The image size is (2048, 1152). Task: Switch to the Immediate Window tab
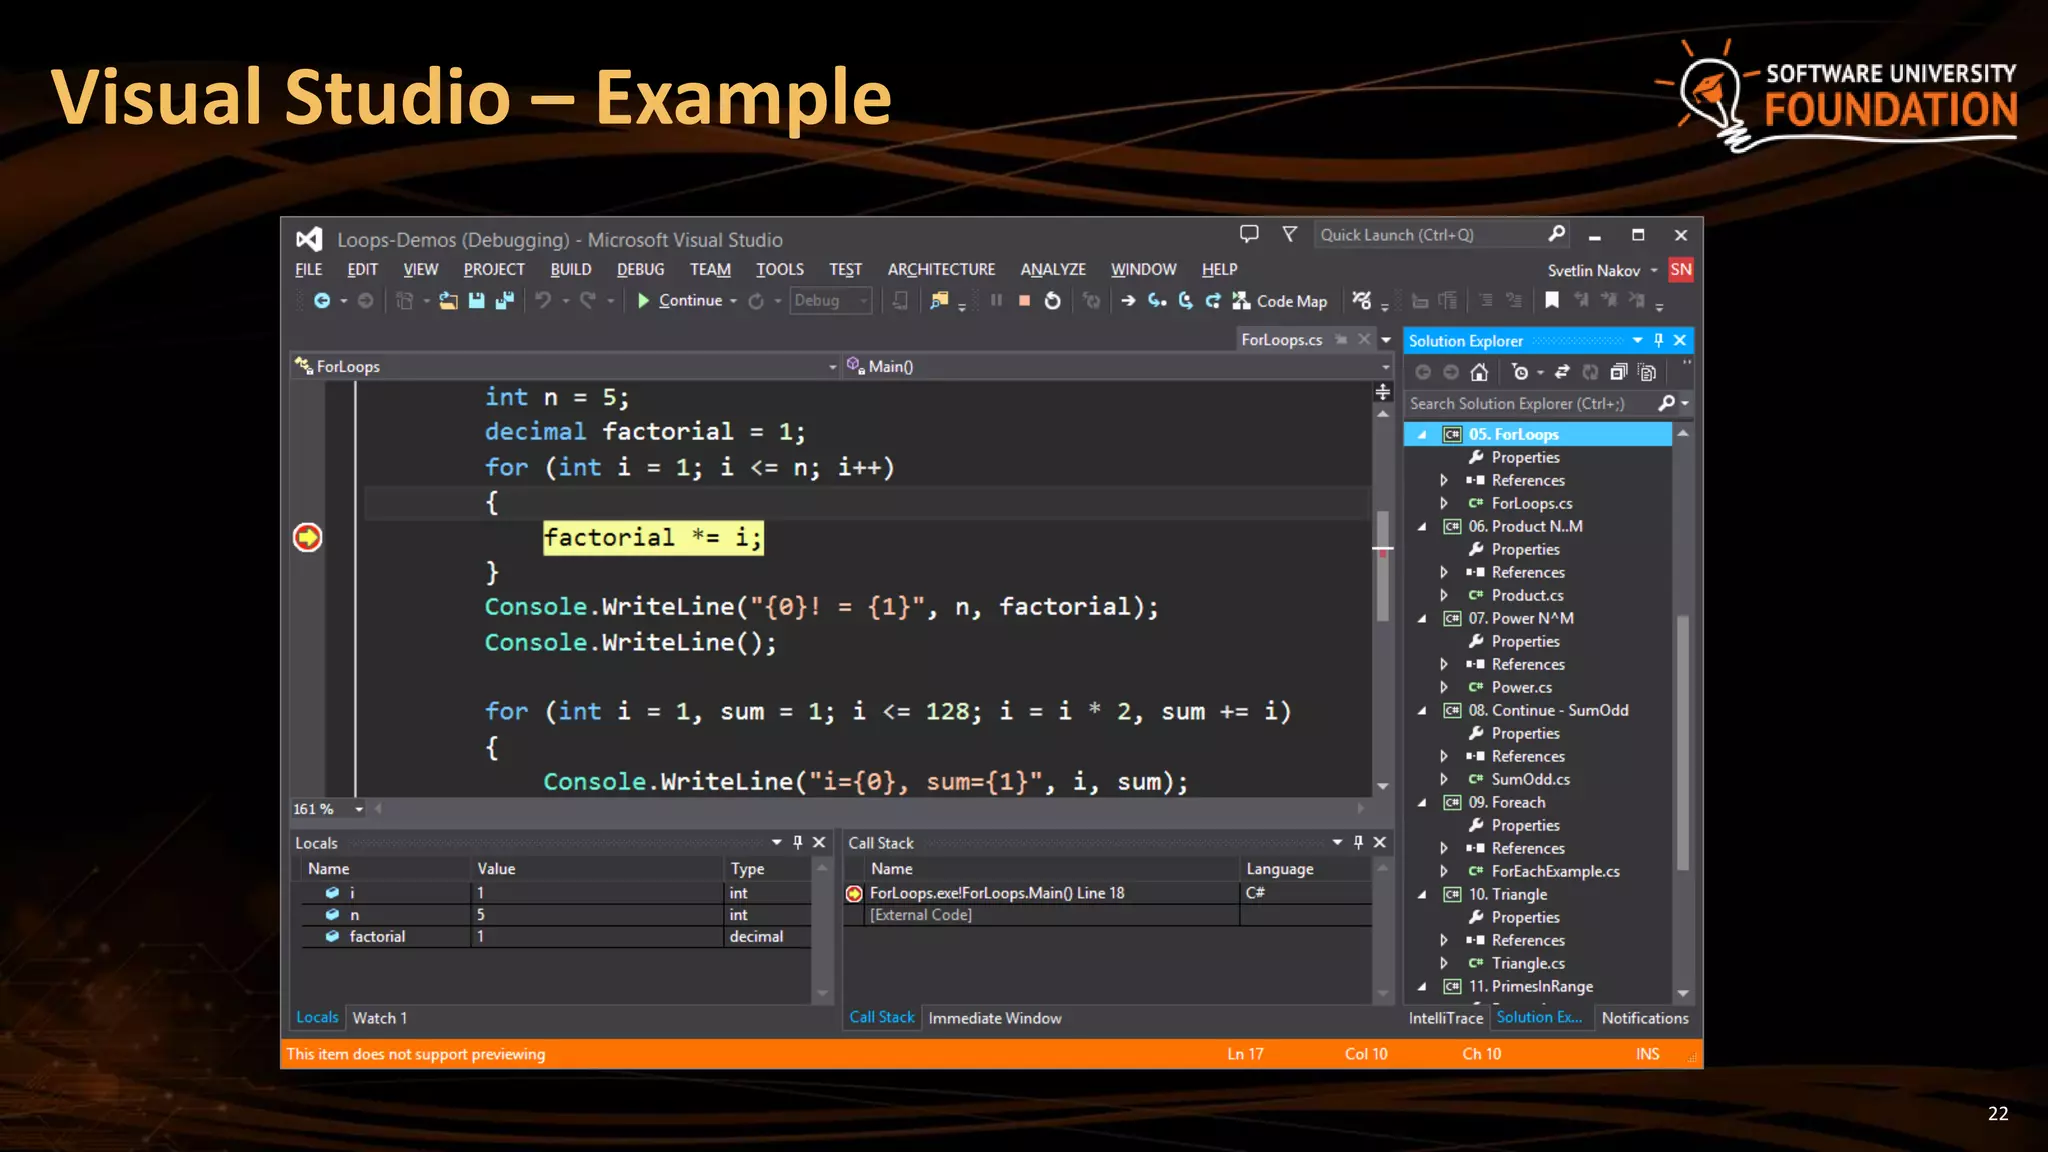pyautogui.click(x=994, y=1019)
